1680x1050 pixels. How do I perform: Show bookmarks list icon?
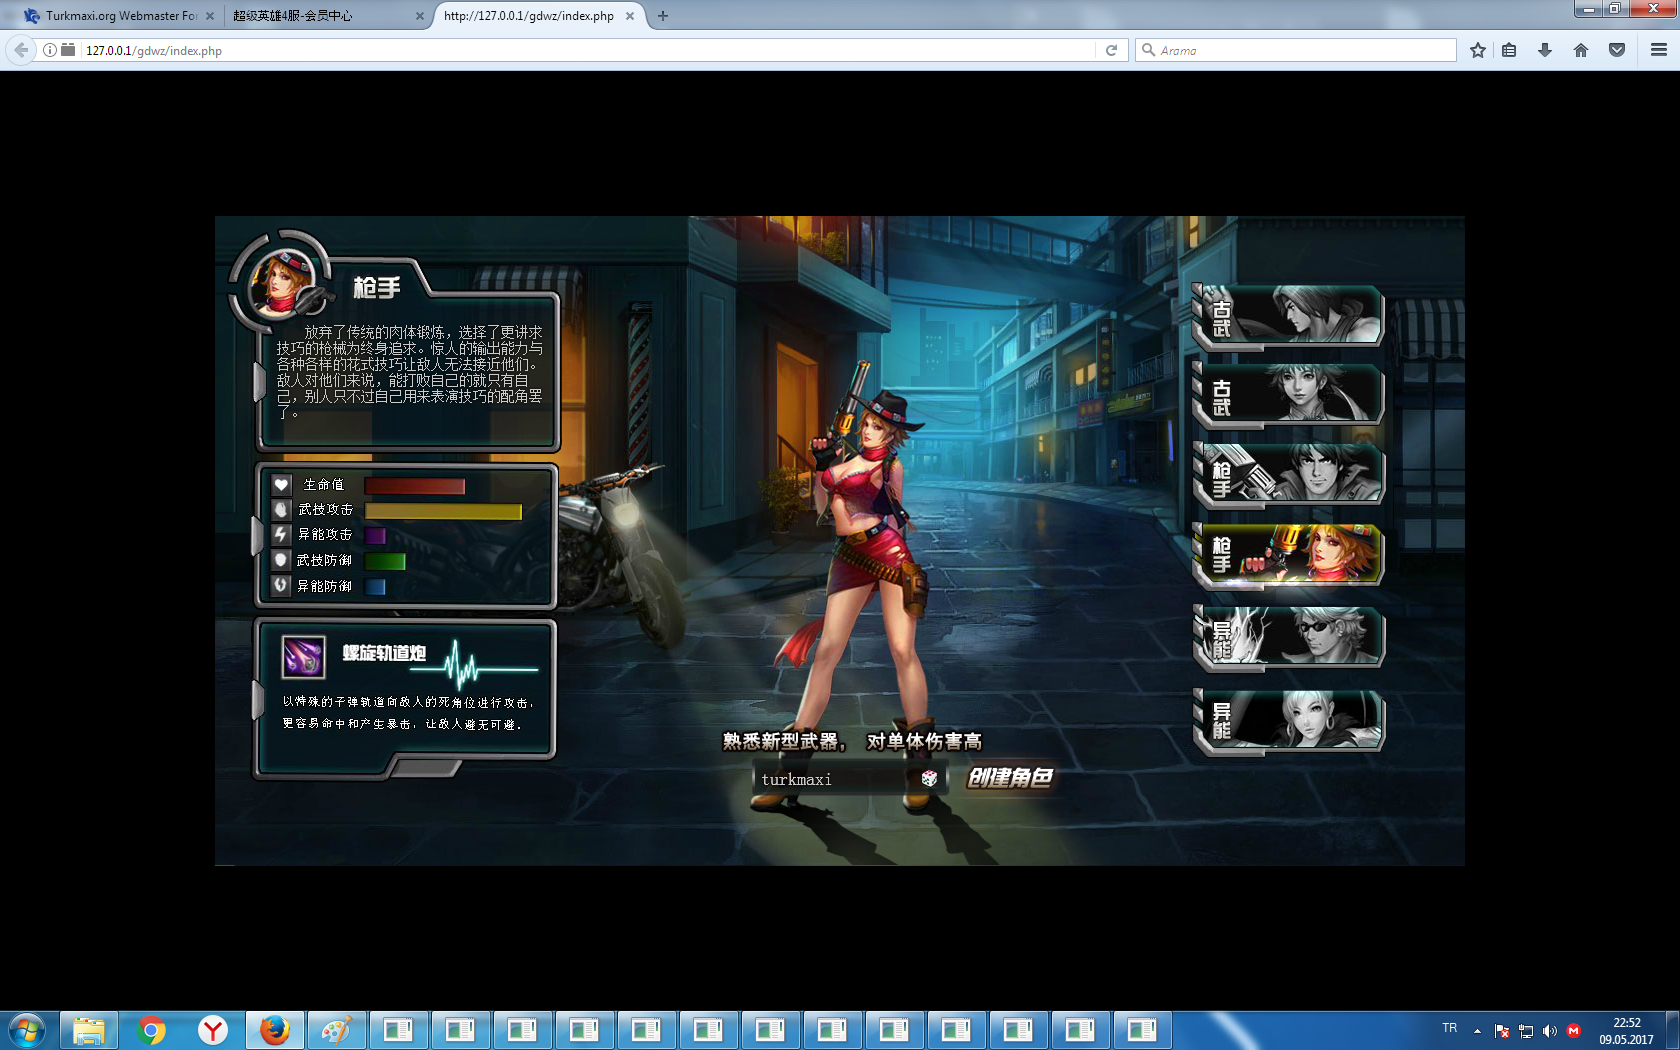pos(1510,50)
